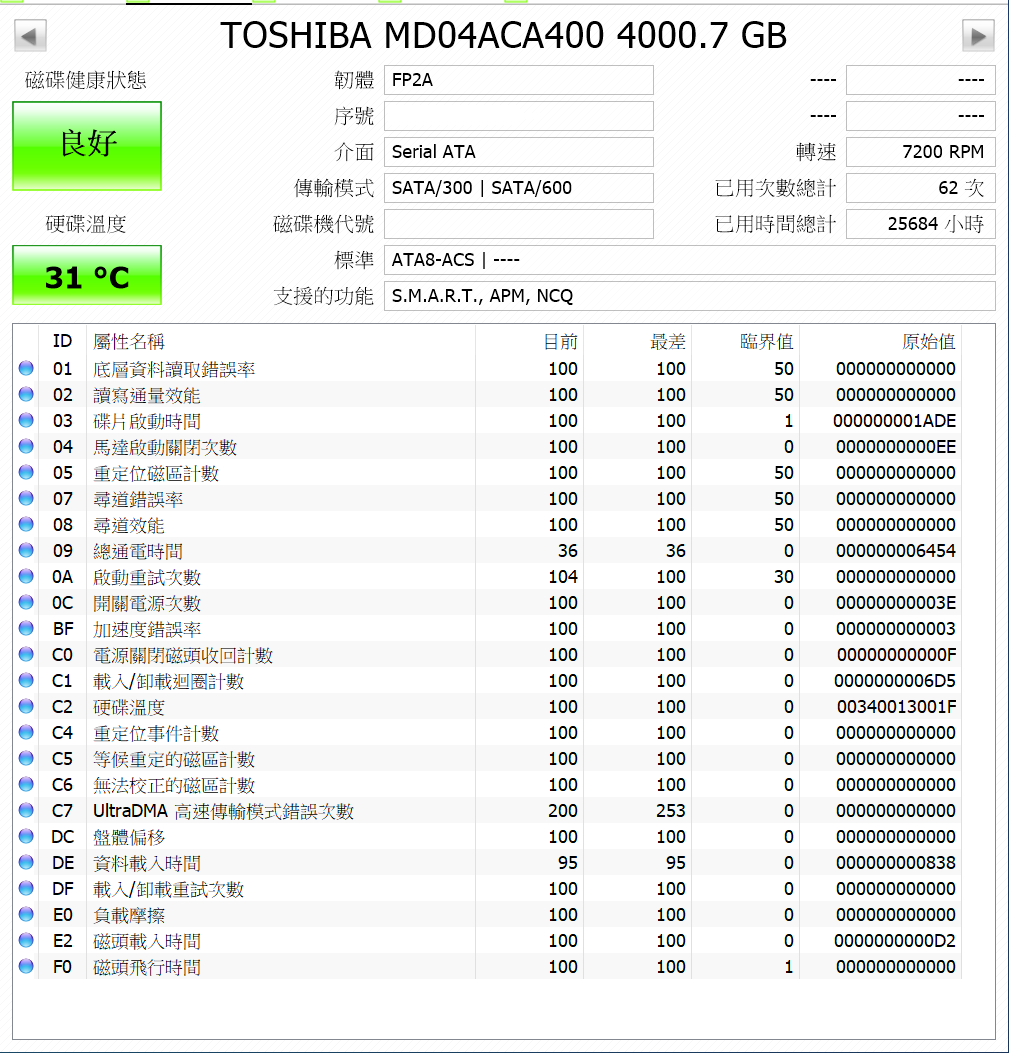
Task: Click the status icon for attribute C2
Action: [26, 706]
